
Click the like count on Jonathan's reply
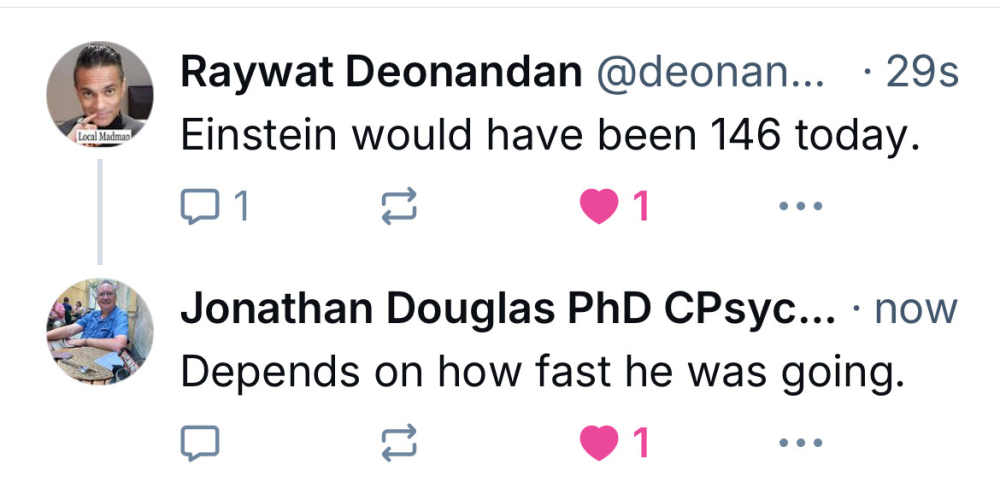pos(641,443)
